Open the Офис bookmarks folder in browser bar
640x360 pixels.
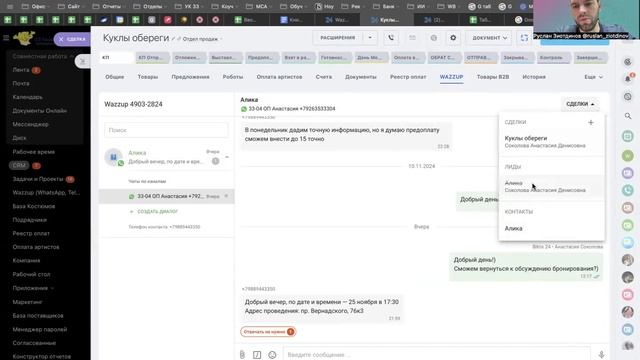pos(35,7)
